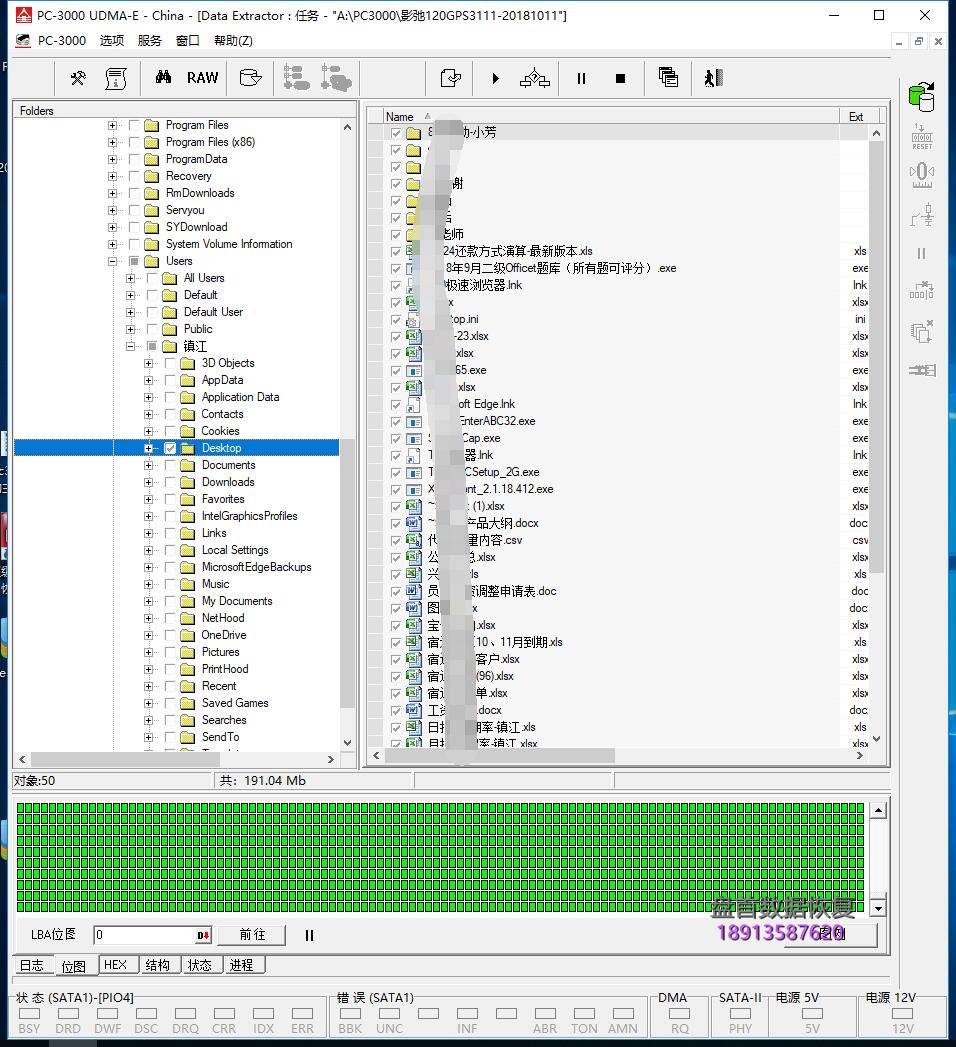
Task: Switch to the 结构 tab
Action: (158, 965)
